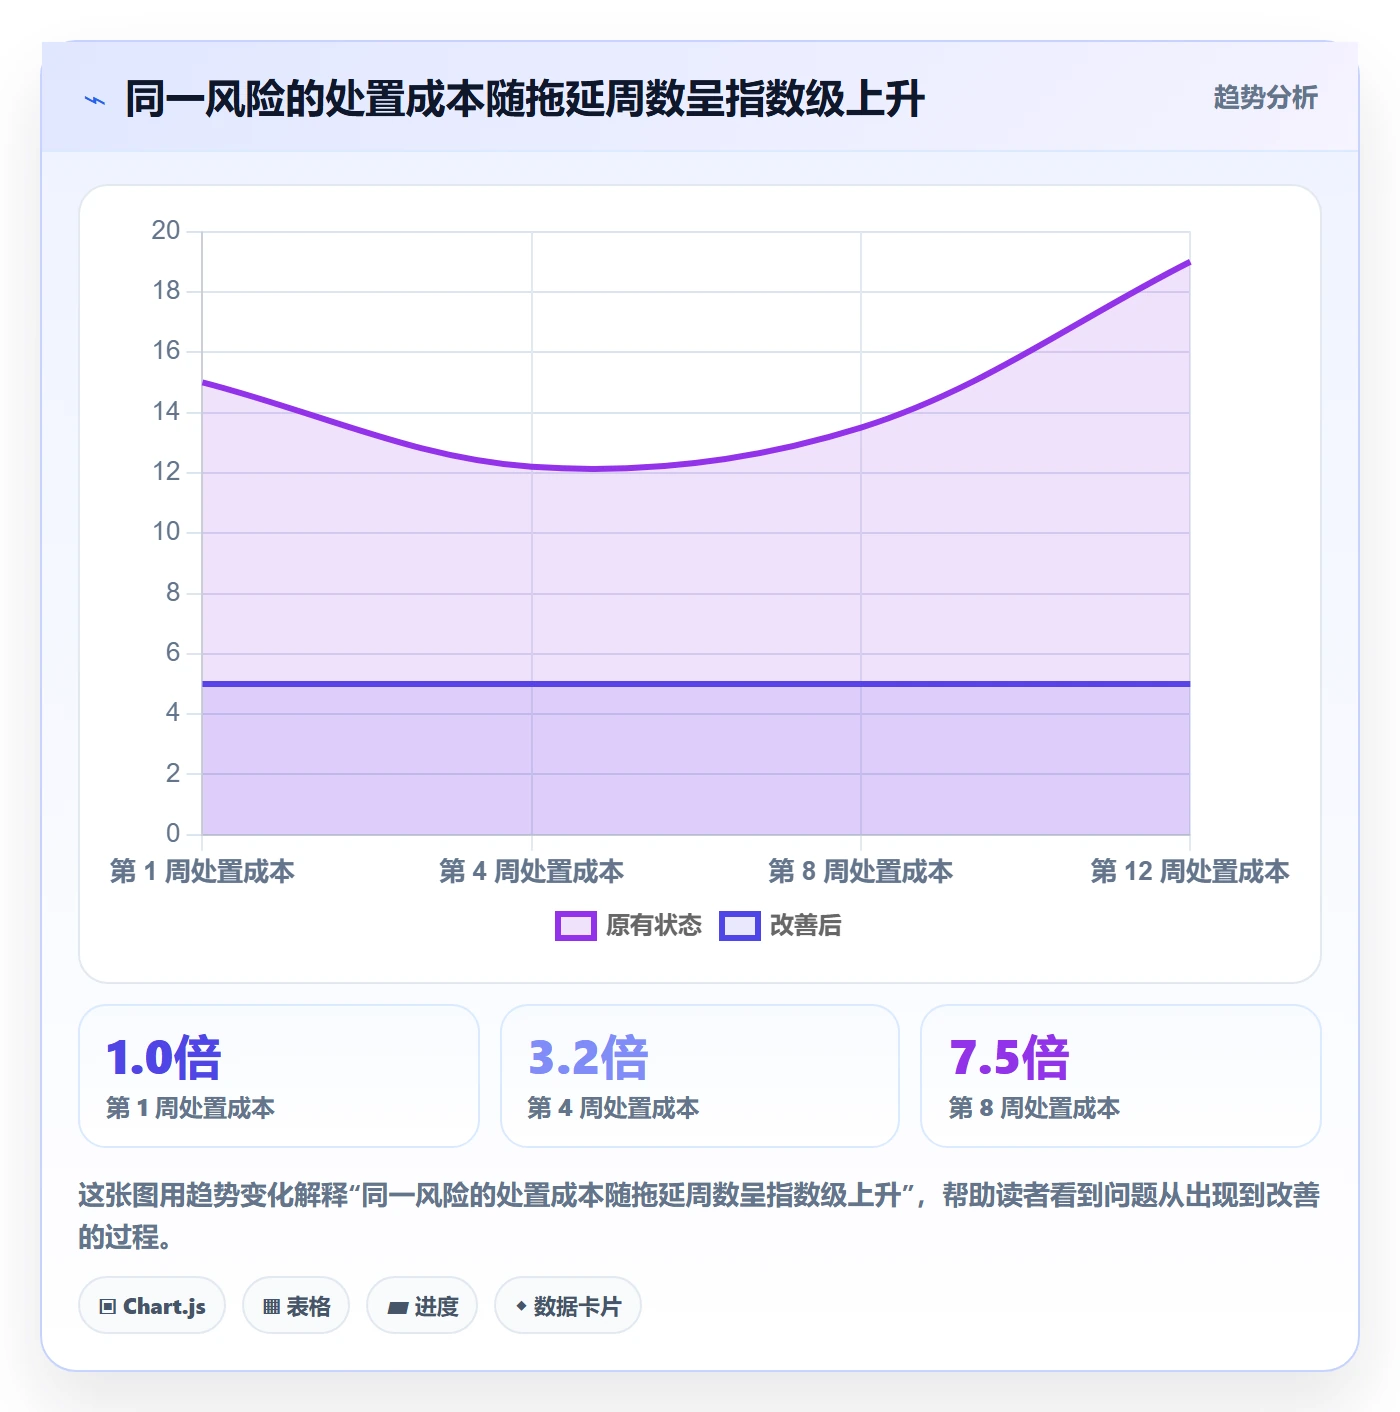This screenshot has width=1400, height=1412.
Task: Click the purple 原有状态 line's end point at week 12
Action: pos(1189,262)
